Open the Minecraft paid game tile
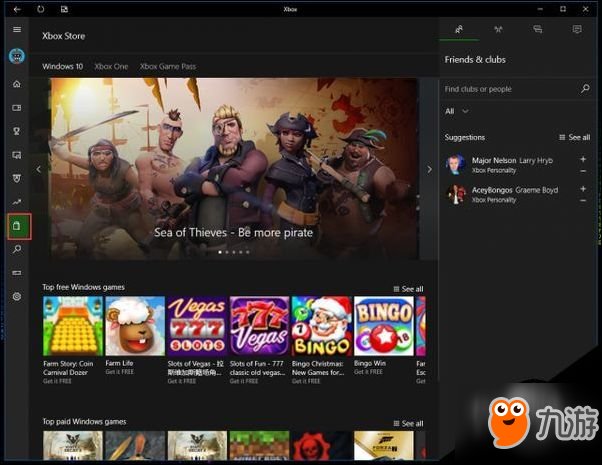Screen dimensions: 602x465 [x=260, y=445]
